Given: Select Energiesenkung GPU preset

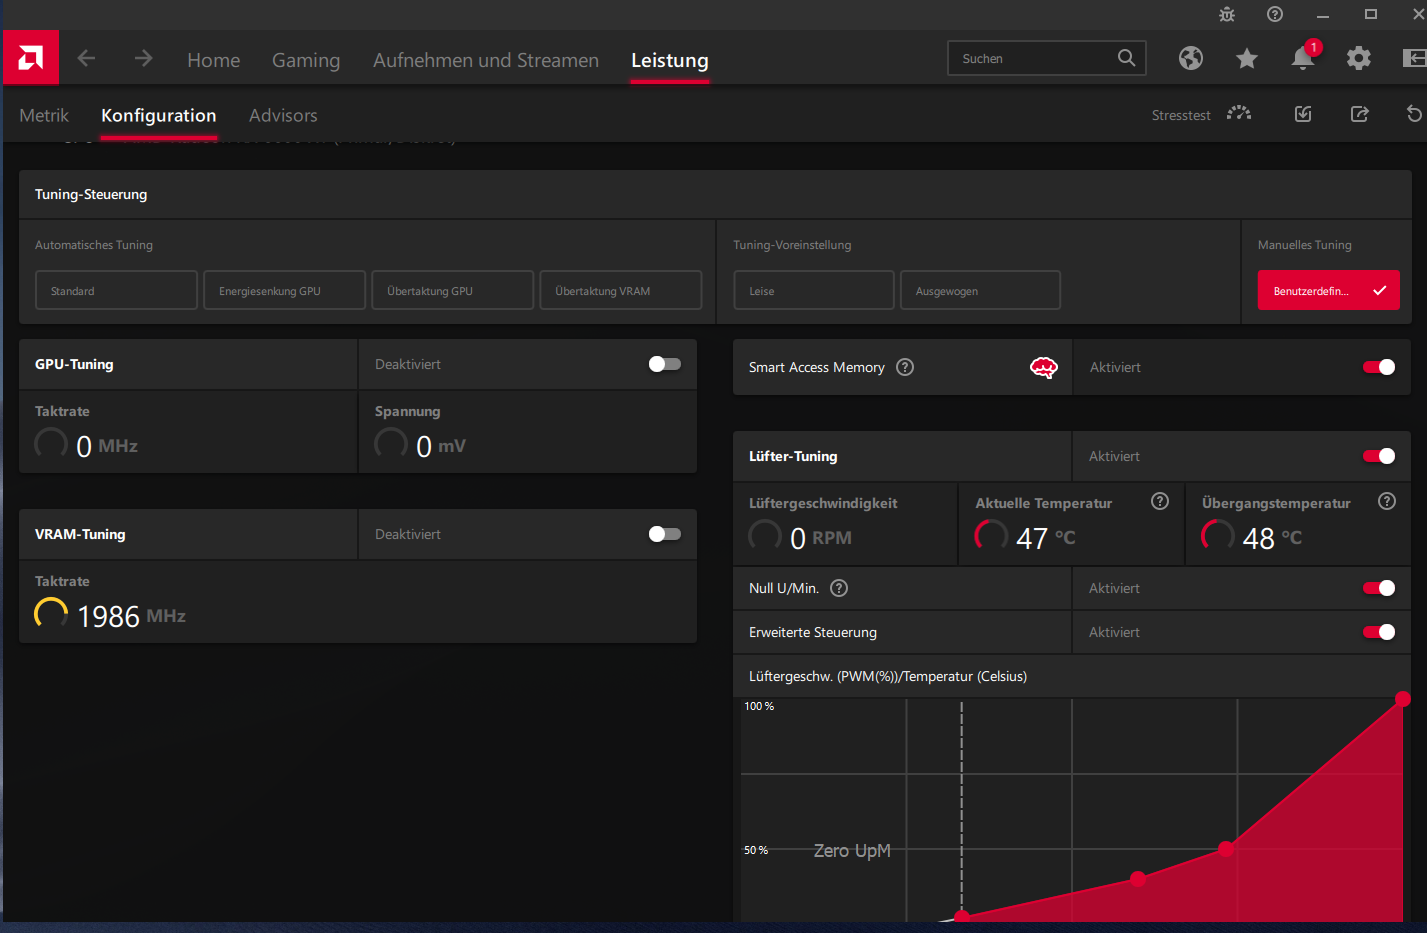Looking at the screenshot, I should pos(284,290).
